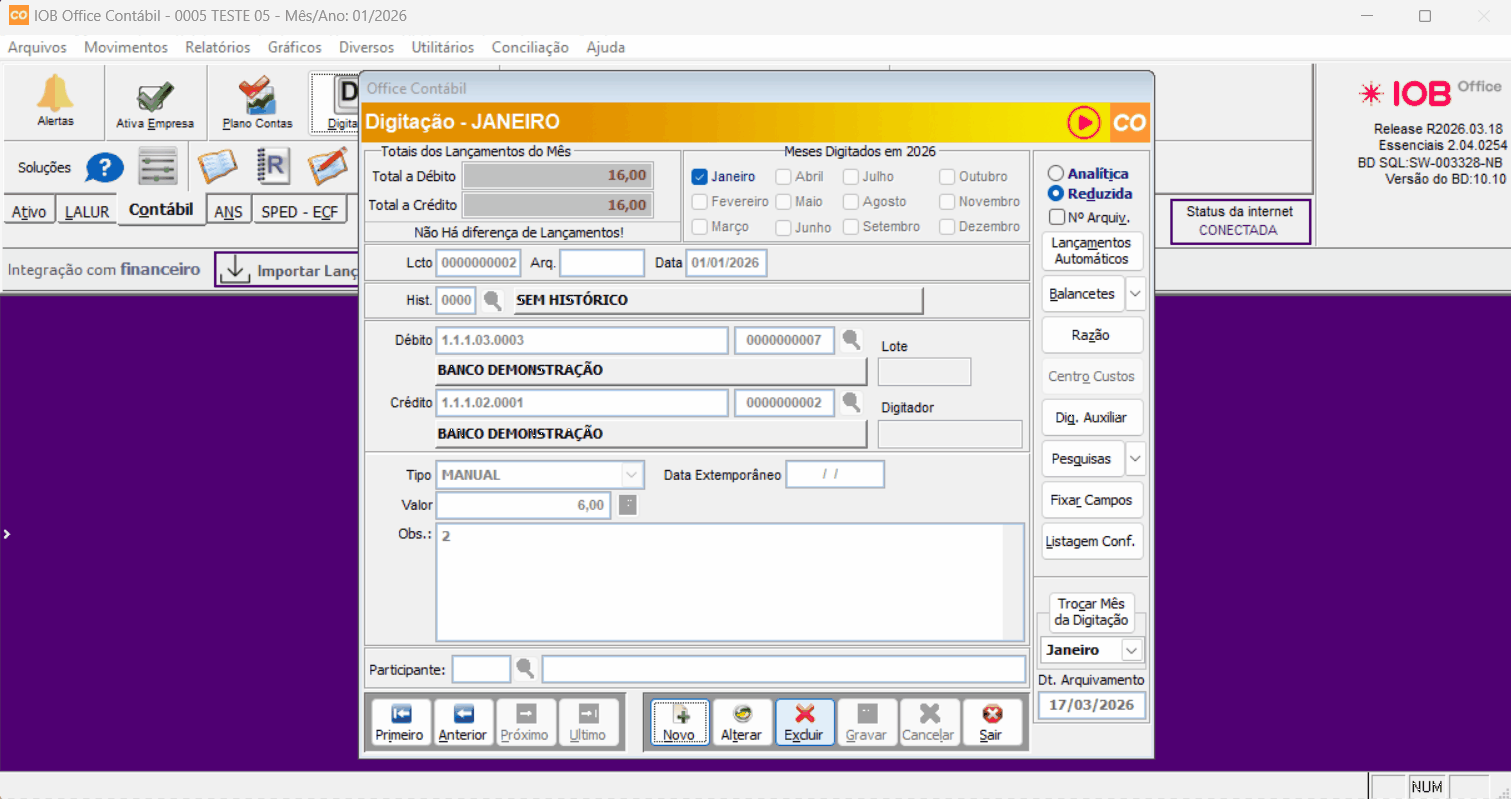Expand the Balancetes dropdown arrow
Image resolution: width=1511 pixels, height=799 pixels.
(x=1135, y=294)
